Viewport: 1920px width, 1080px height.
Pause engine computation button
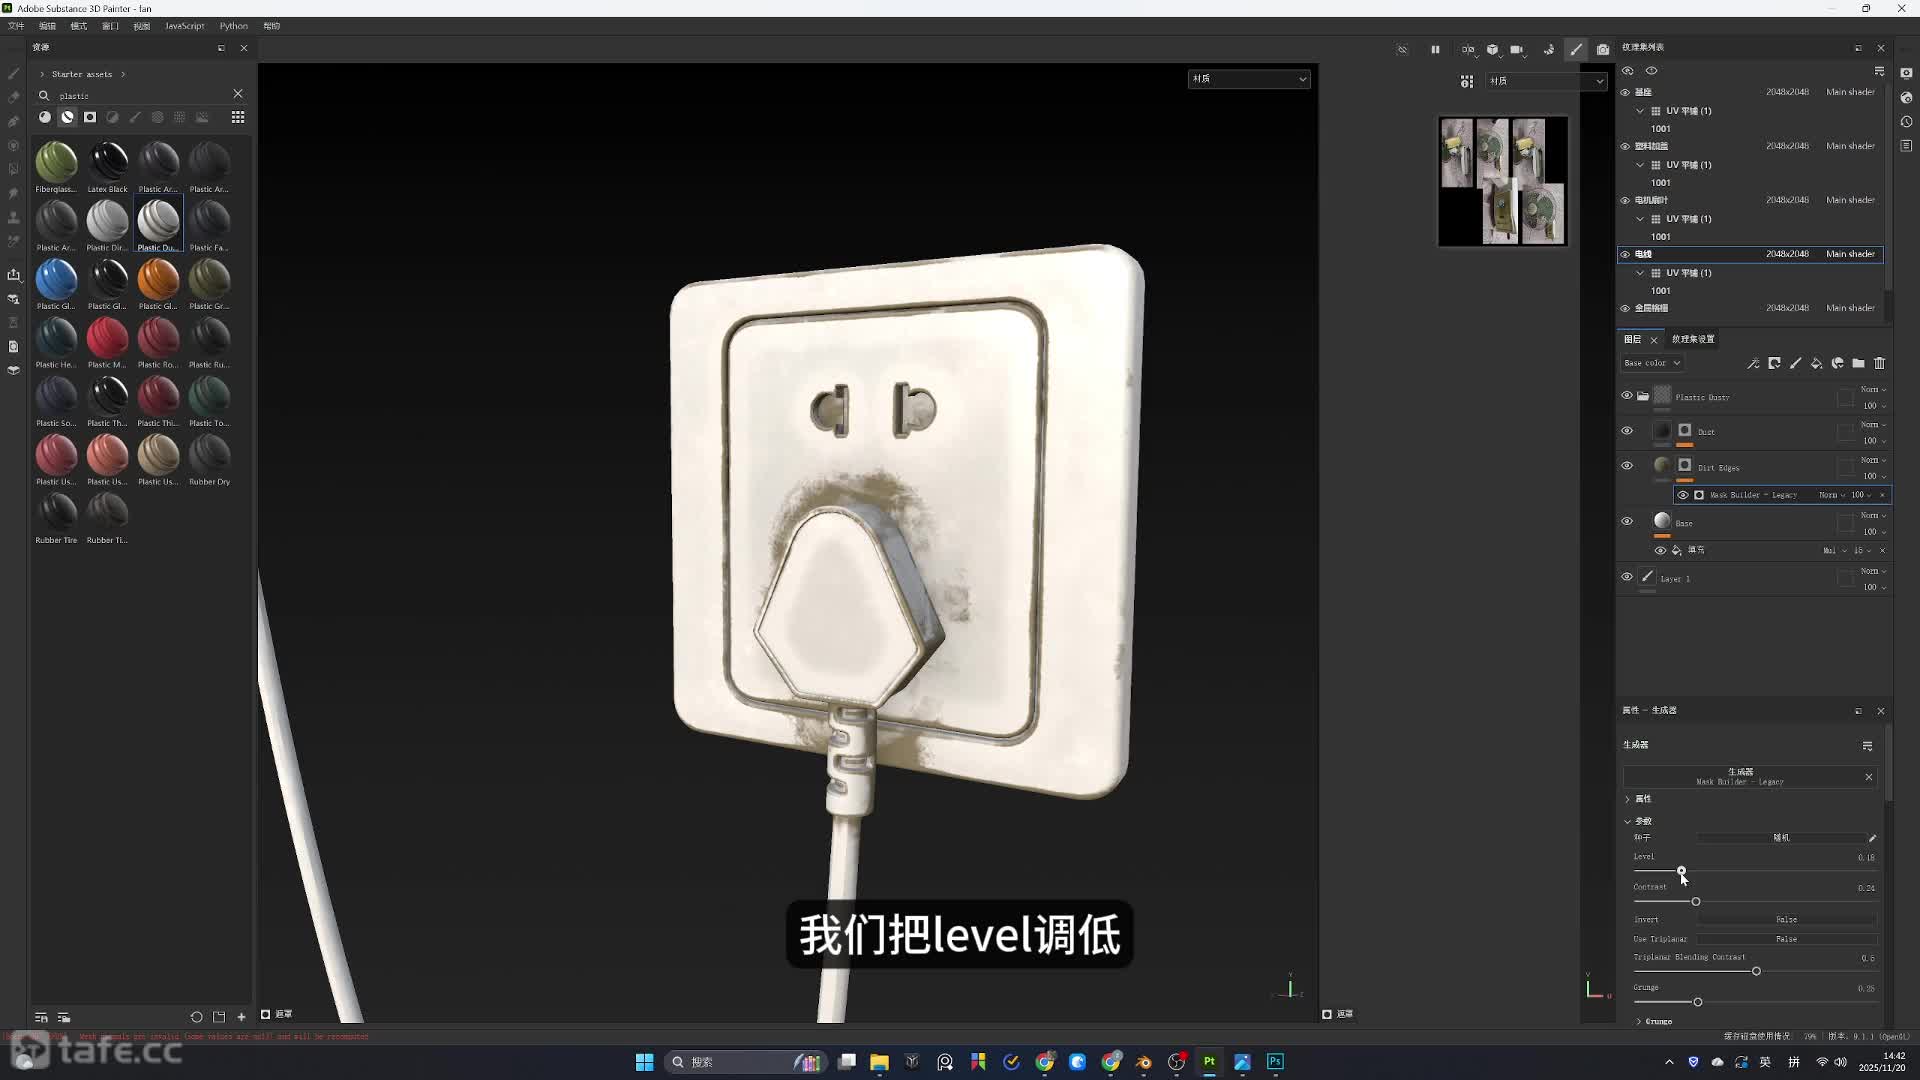[1435, 49]
